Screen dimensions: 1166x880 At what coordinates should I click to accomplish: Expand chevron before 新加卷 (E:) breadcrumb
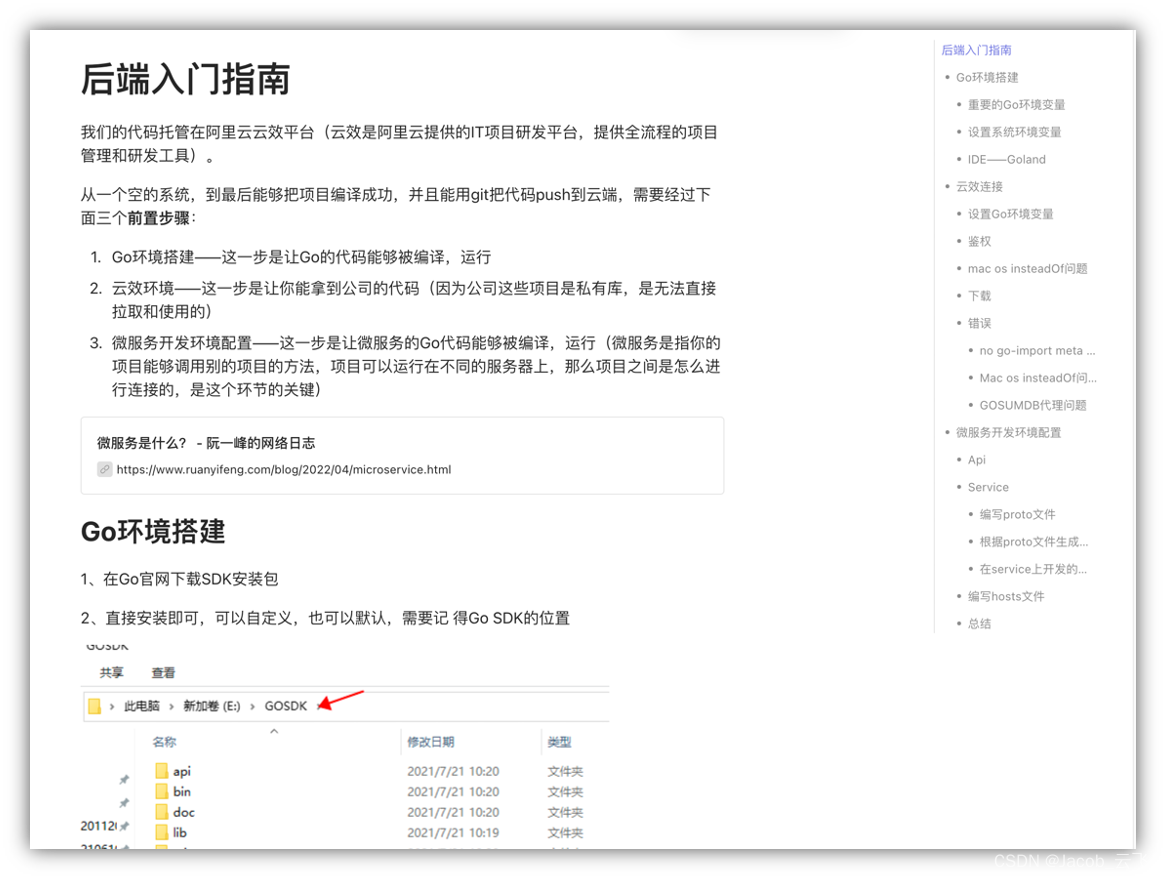pos(171,706)
